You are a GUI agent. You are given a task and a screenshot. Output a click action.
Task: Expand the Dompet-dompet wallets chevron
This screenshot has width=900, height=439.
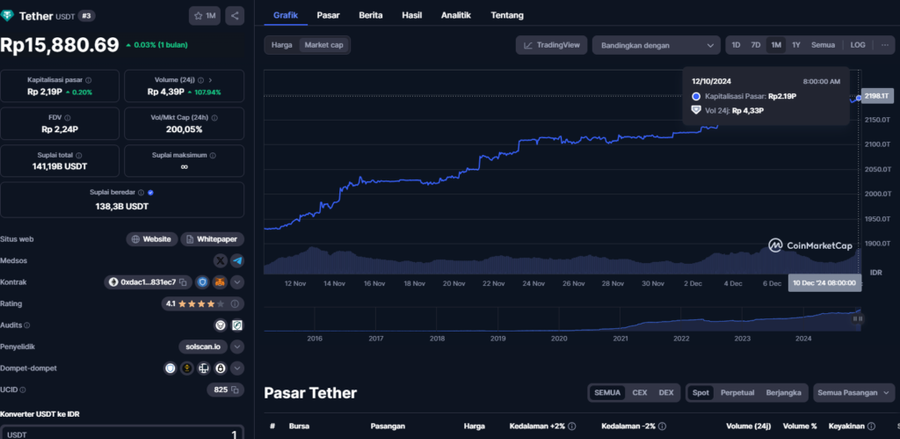click(x=237, y=368)
